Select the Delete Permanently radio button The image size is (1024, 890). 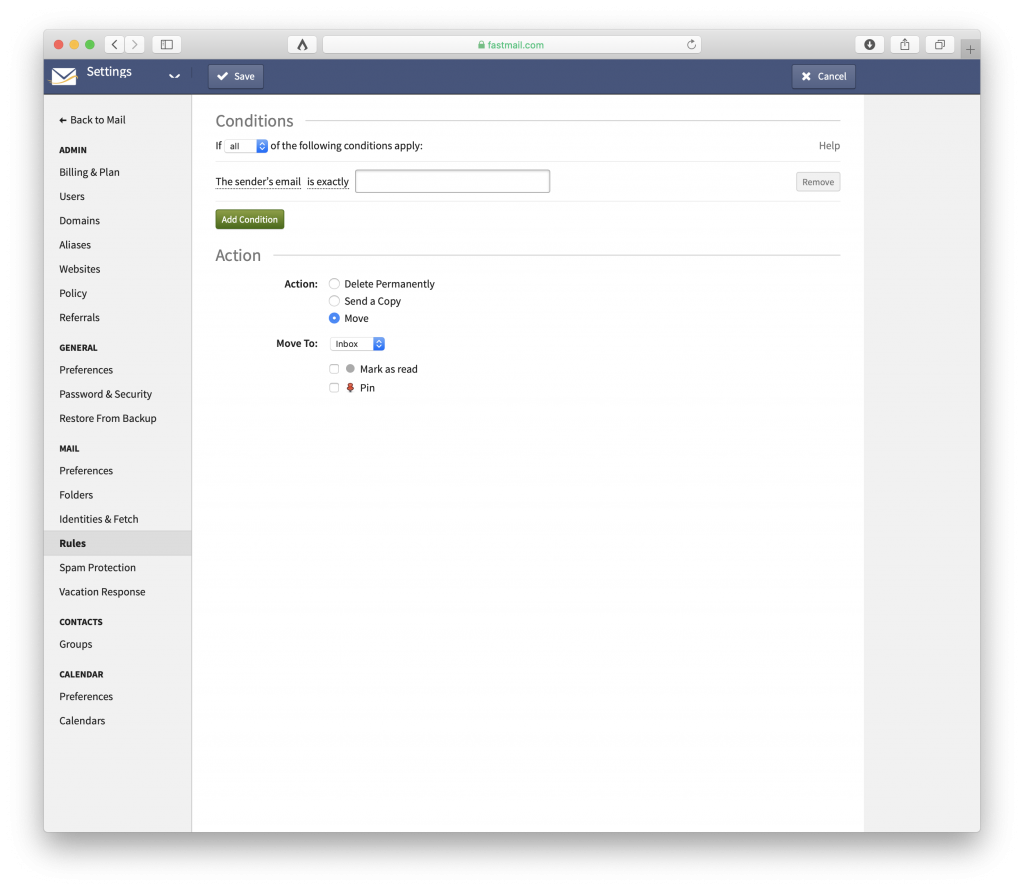tap(334, 283)
